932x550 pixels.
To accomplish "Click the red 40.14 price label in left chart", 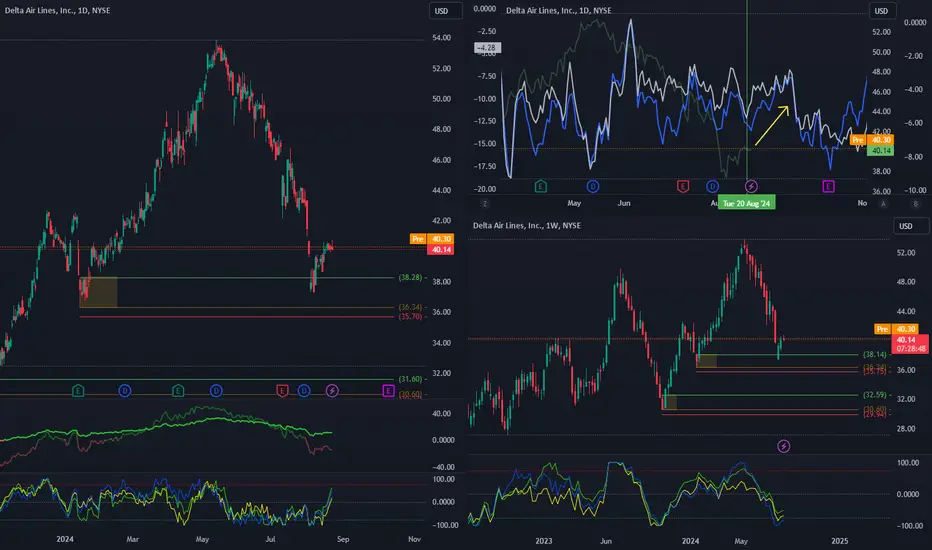I will [x=440, y=250].
